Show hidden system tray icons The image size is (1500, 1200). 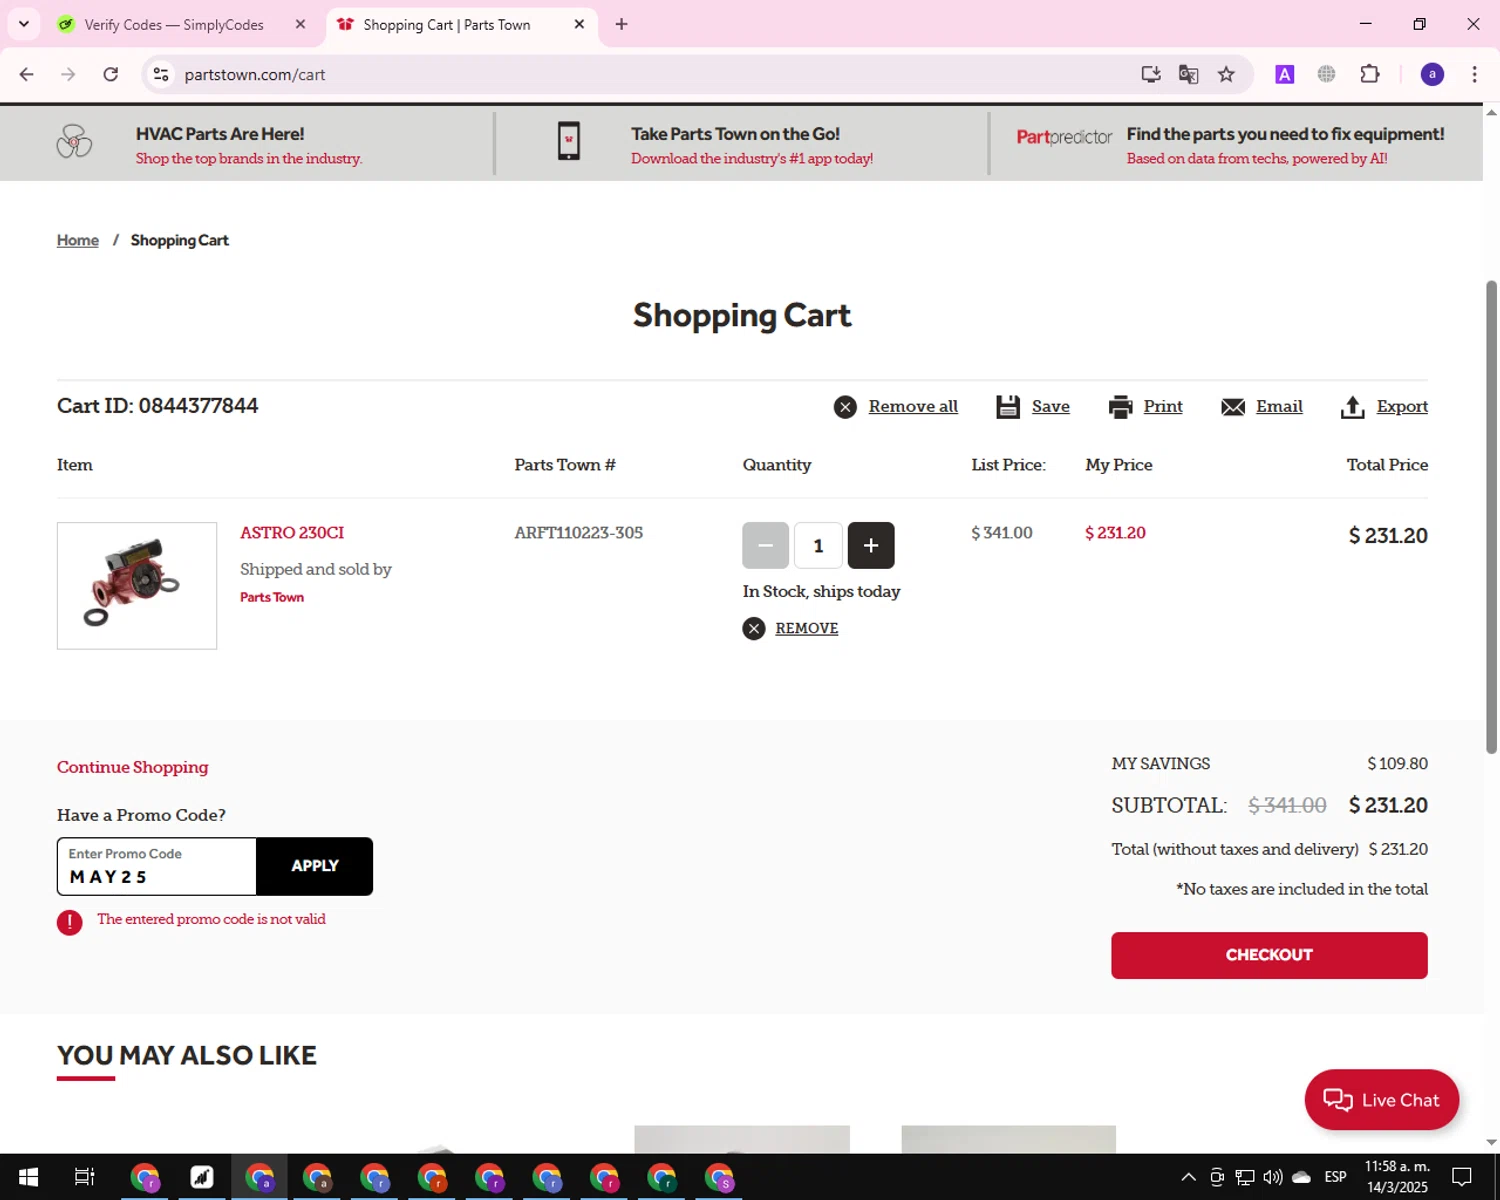pos(1188,1177)
